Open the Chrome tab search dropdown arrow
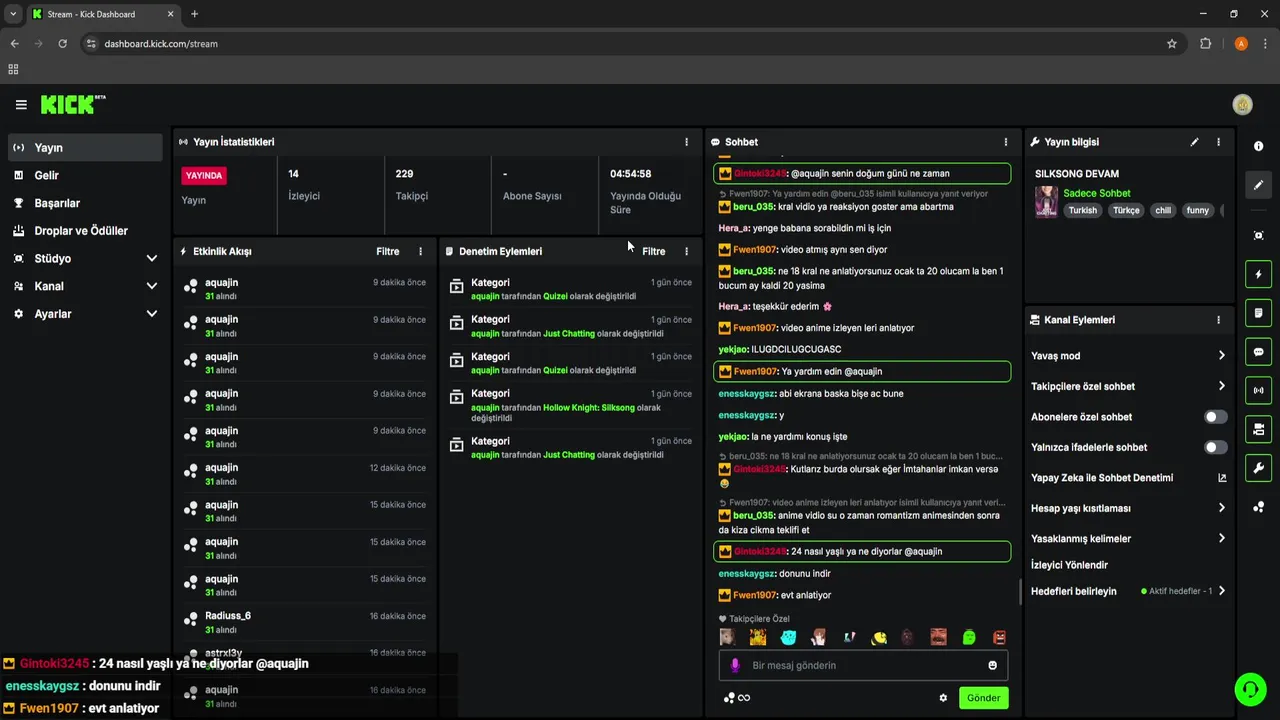Image resolution: width=1280 pixels, height=720 pixels. click(x=13, y=14)
